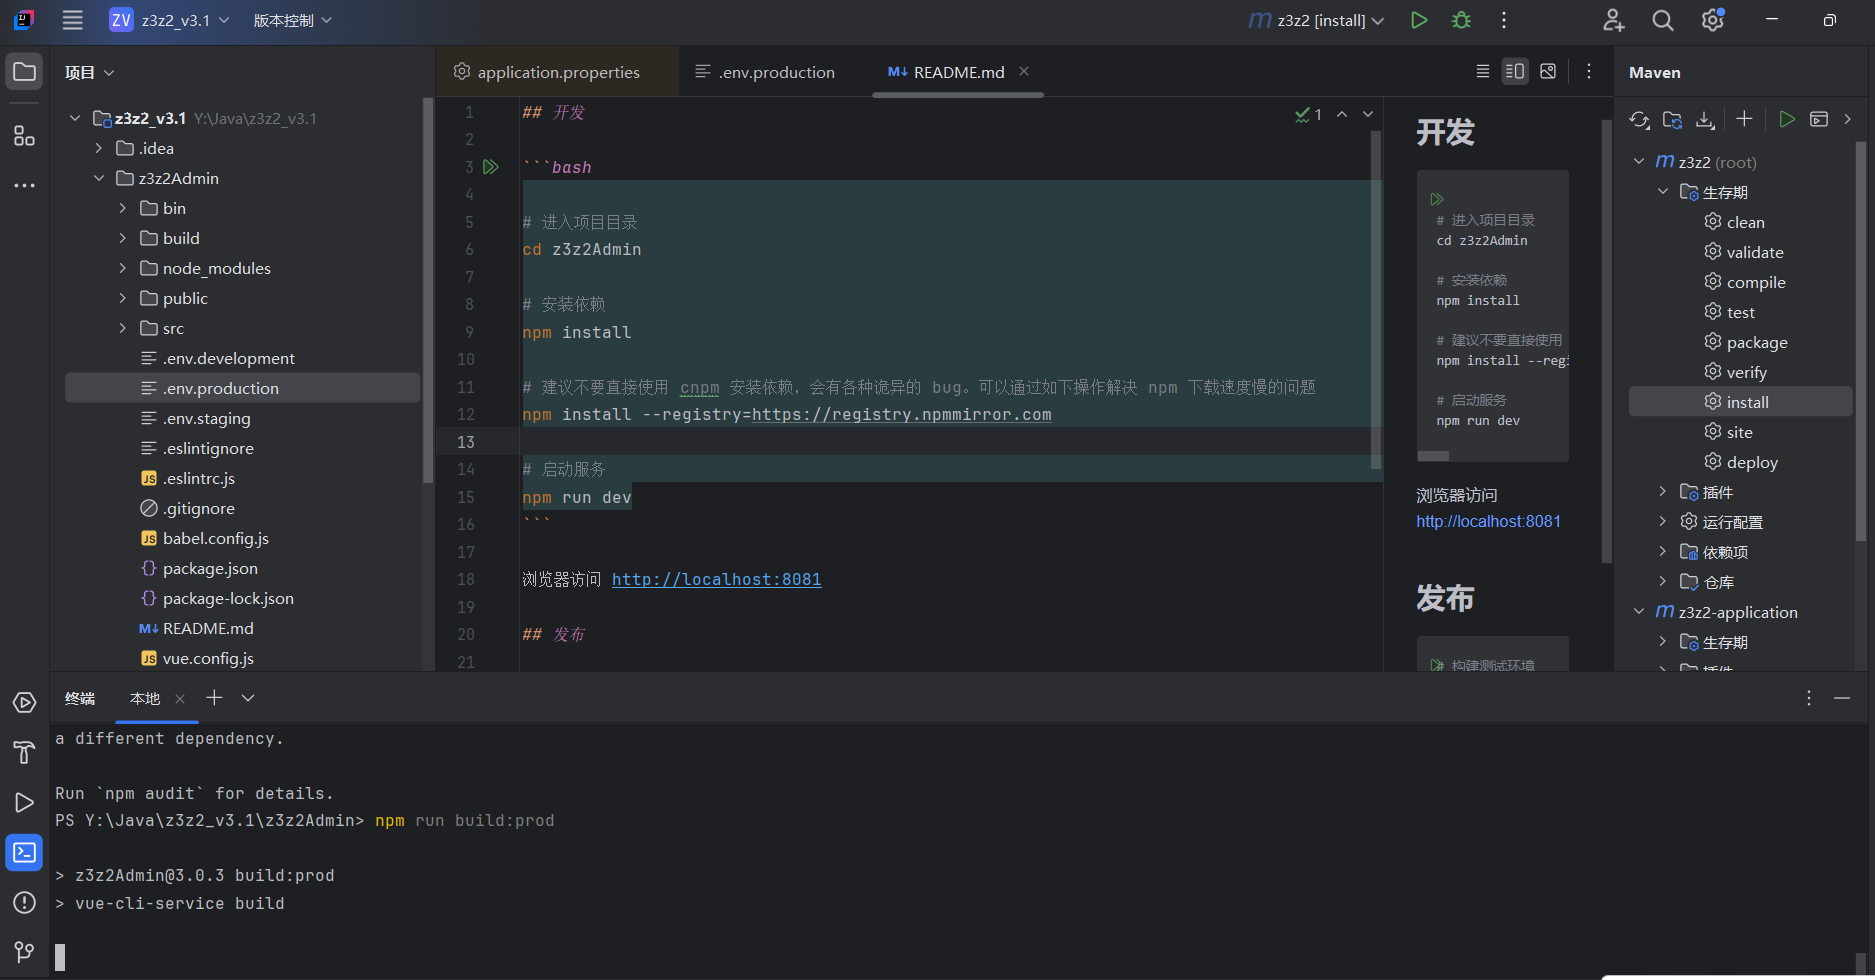
Task: Open z3z2_v3.1 project dropdown
Action: click(170, 20)
